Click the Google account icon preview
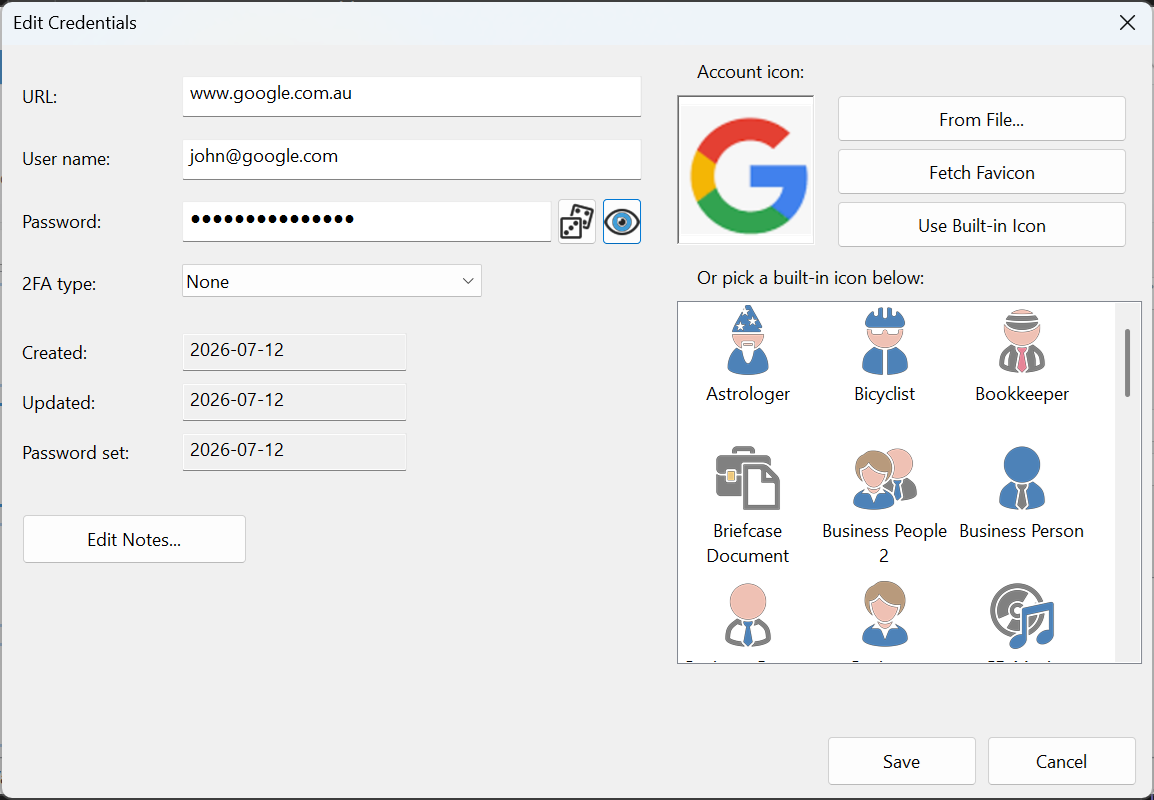 pos(746,170)
